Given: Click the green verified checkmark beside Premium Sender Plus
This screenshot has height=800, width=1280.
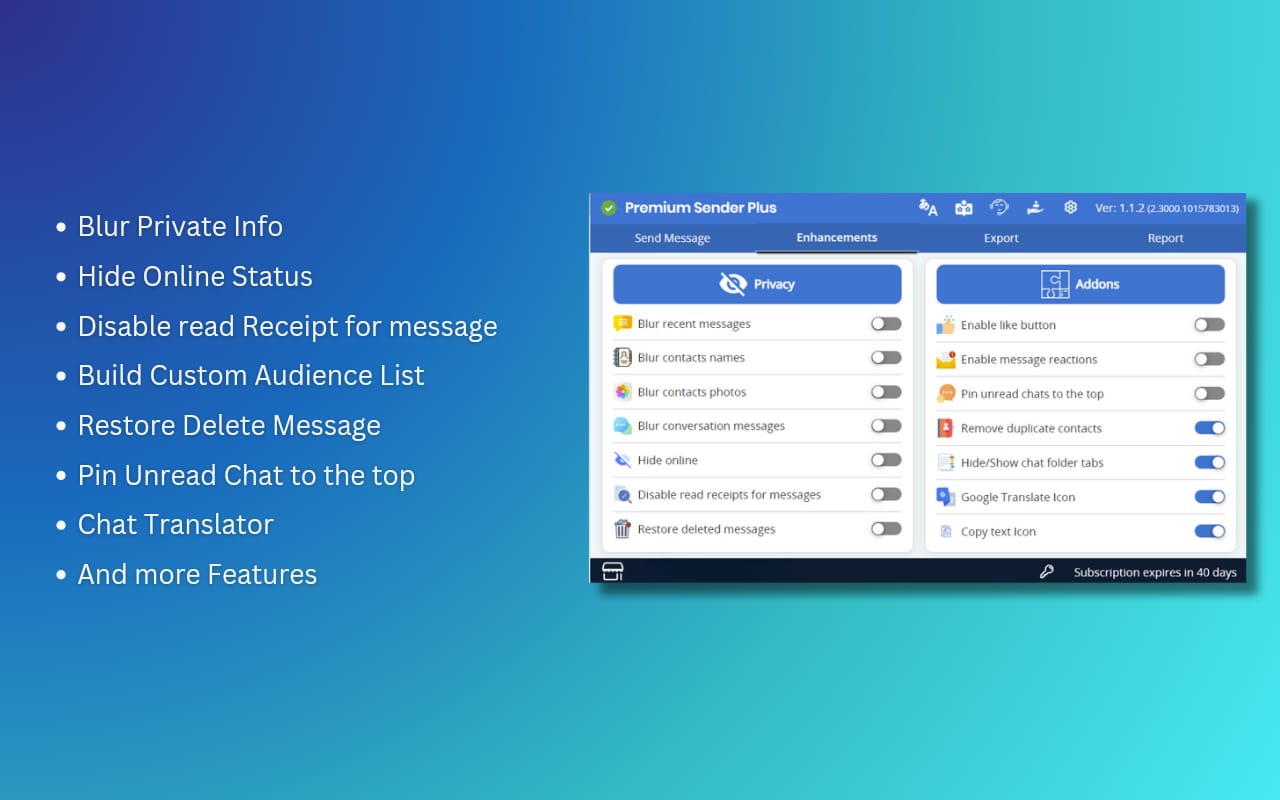Looking at the screenshot, I should 608,207.
